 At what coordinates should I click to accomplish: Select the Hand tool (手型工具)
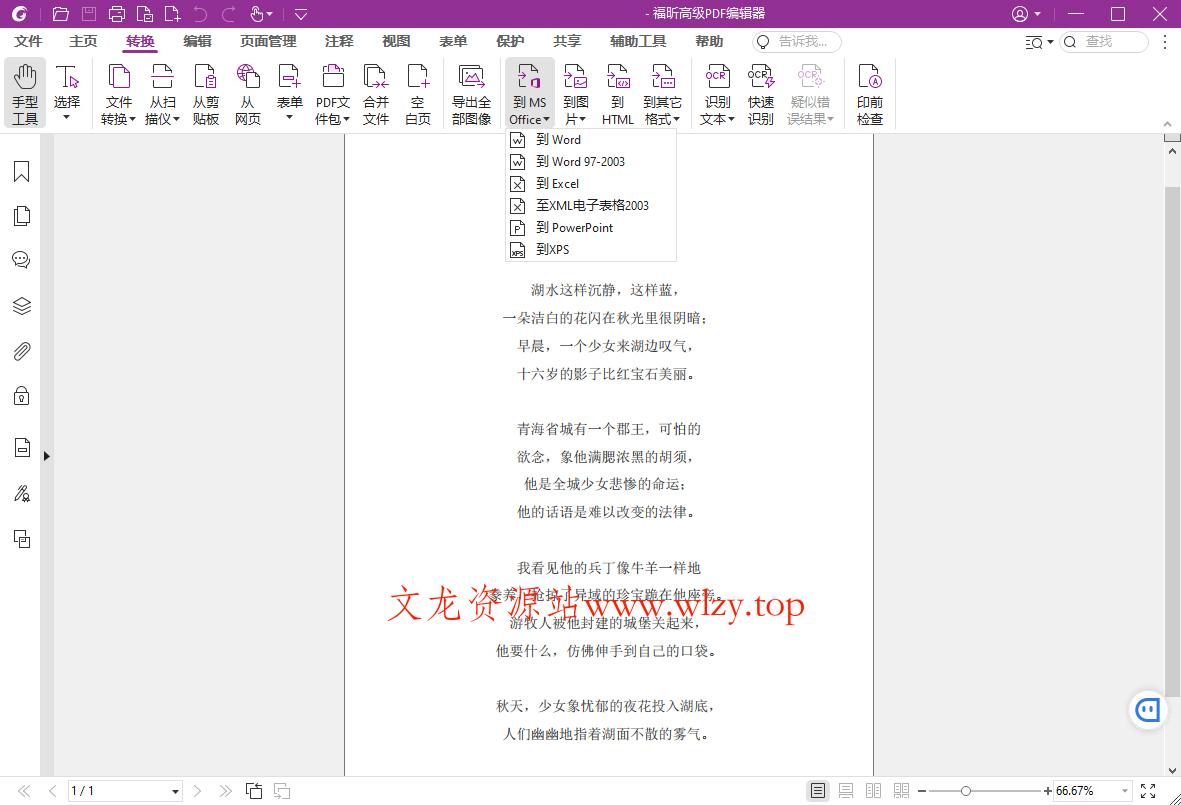pyautogui.click(x=25, y=92)
